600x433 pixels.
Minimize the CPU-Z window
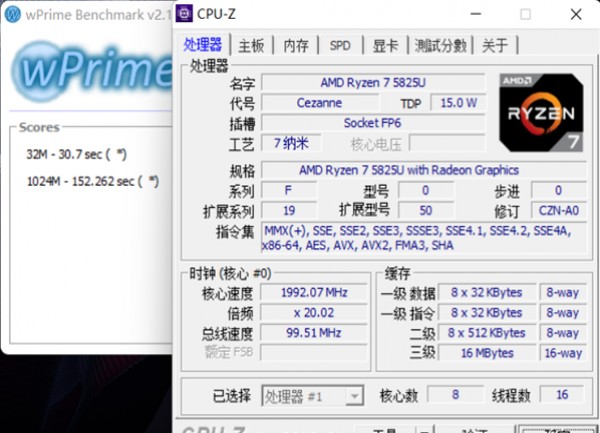point(476,15)
